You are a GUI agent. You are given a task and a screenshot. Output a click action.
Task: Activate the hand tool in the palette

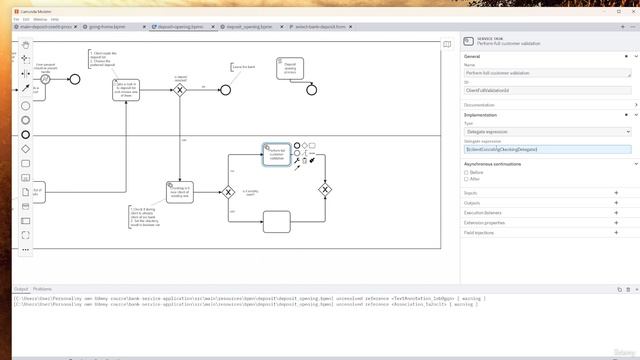[25, 45]
